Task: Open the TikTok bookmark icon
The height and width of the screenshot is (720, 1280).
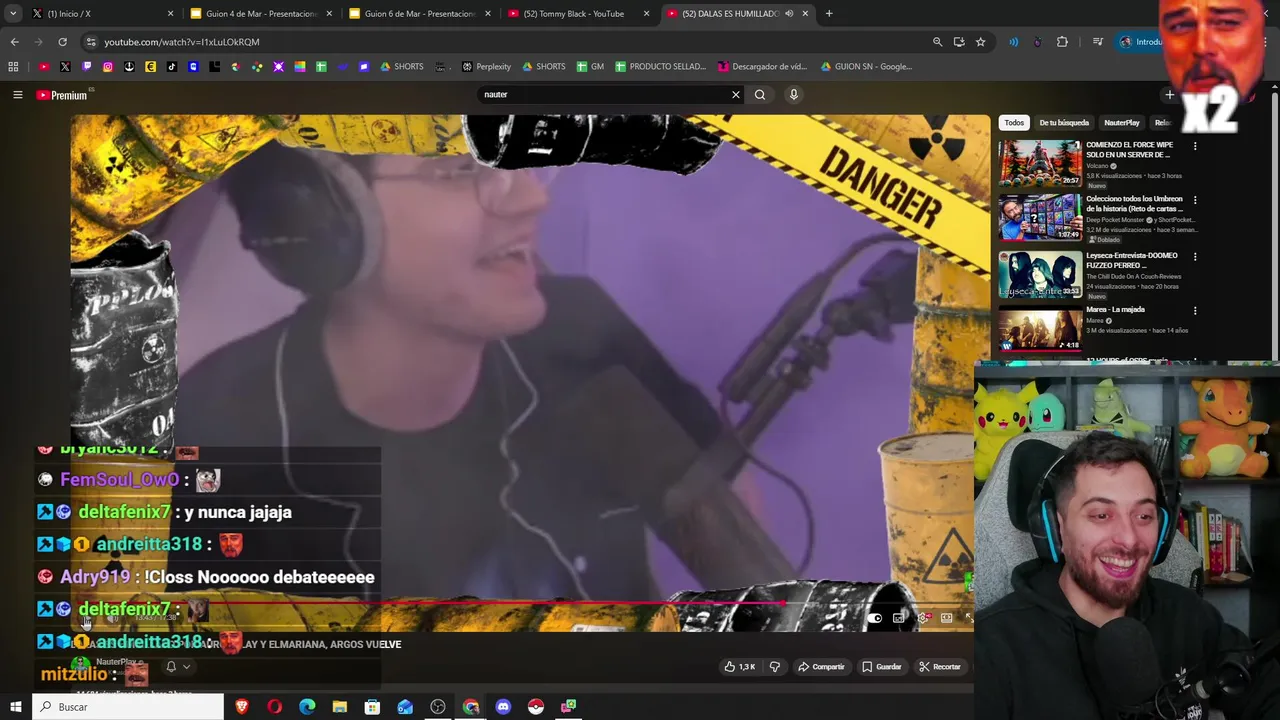Action: click(x=172, y=67)
